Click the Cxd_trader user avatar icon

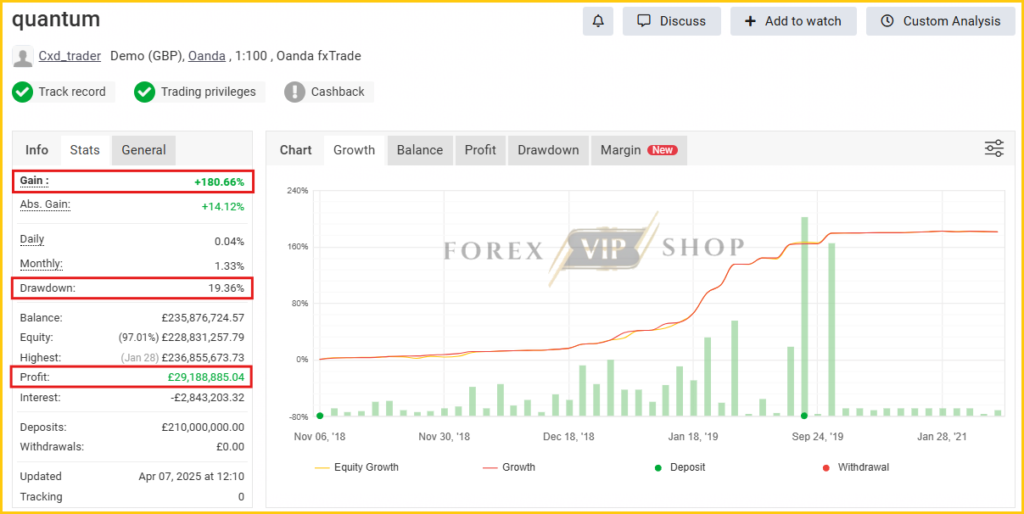click(x=23, y=57)
